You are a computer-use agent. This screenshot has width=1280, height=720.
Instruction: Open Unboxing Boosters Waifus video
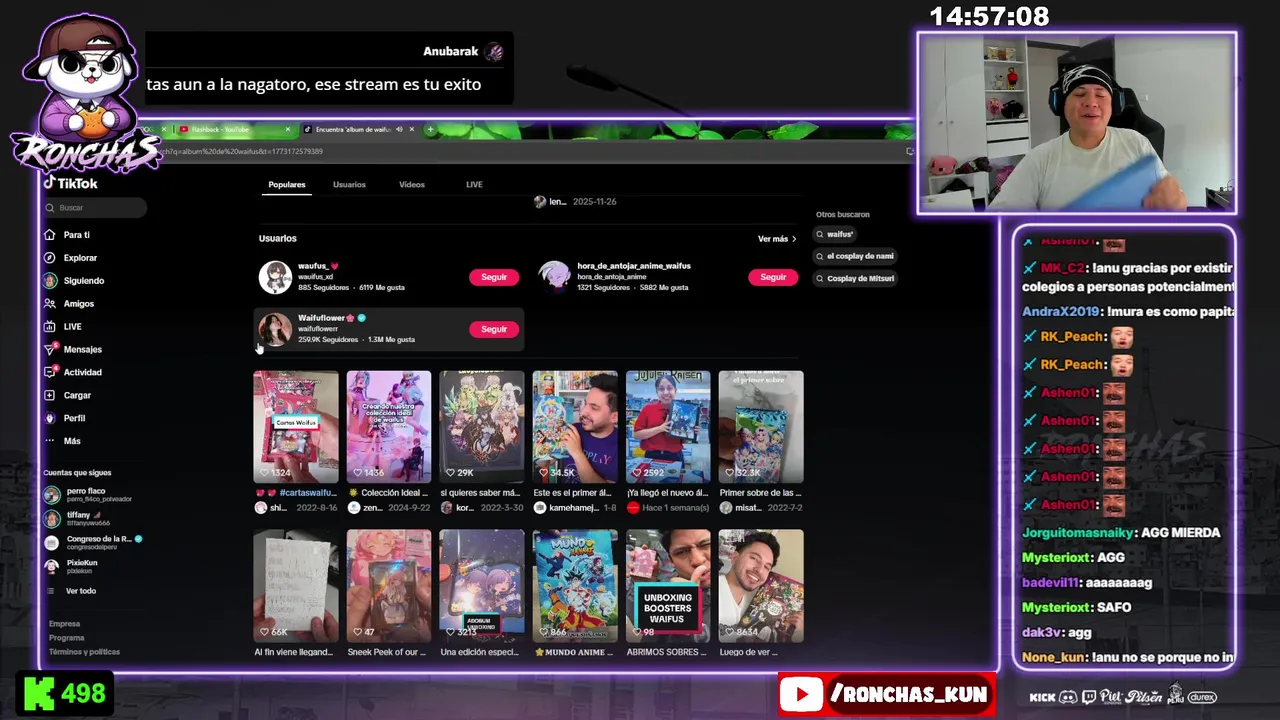pos(668,586)
